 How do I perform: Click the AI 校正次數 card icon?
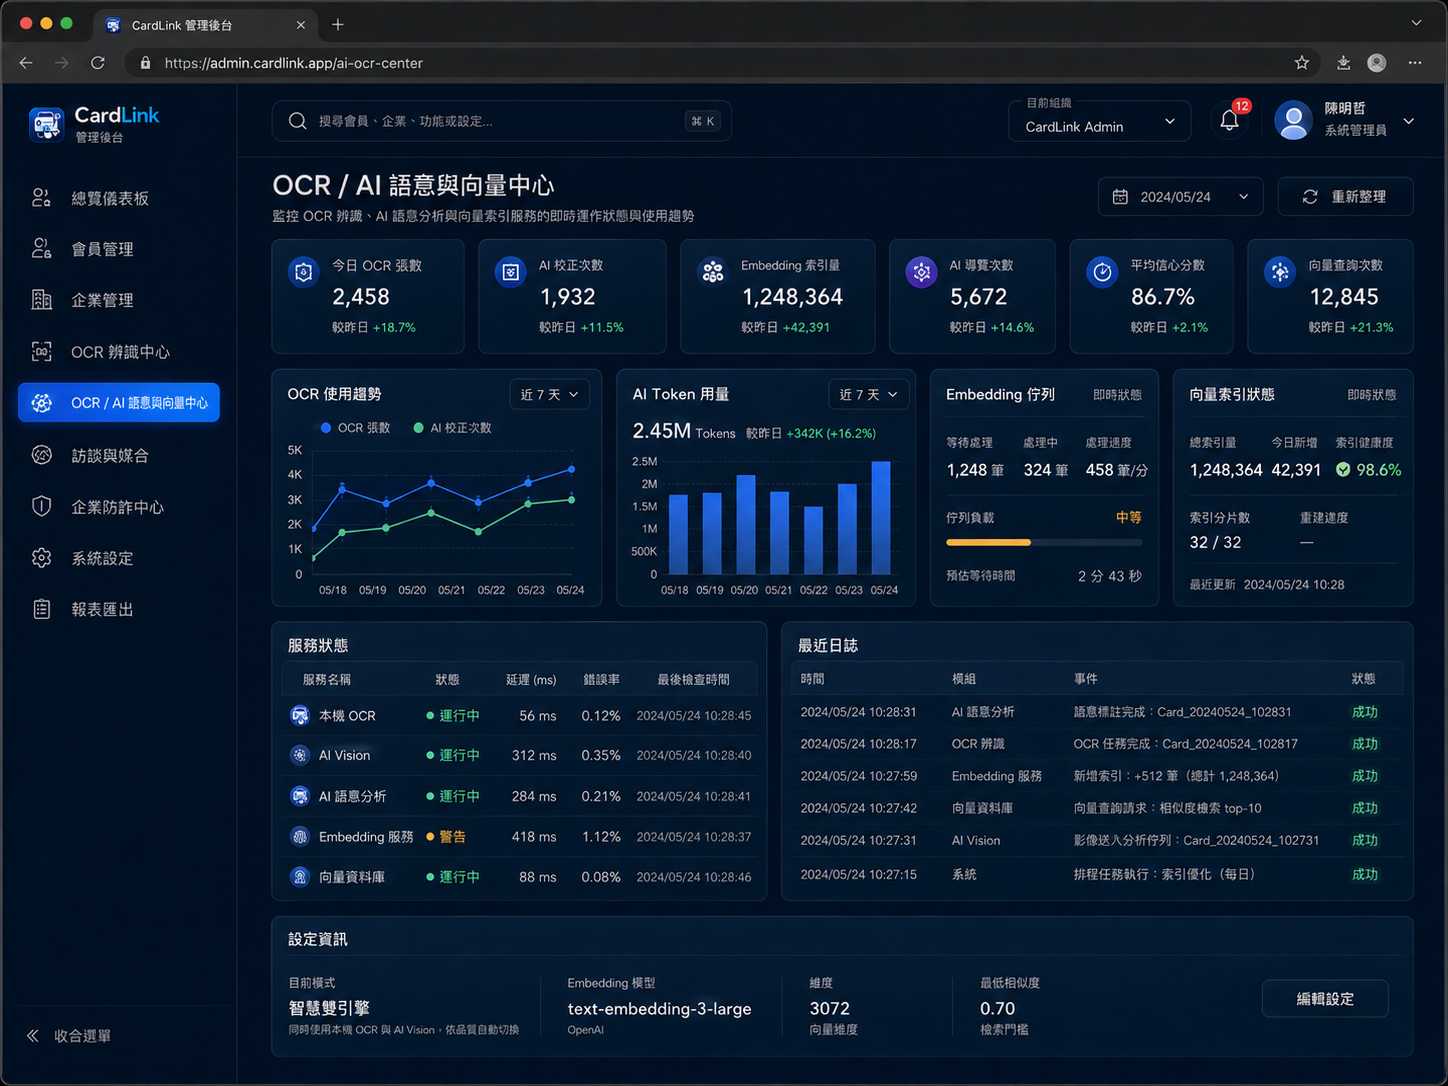(x=511, y=271)
